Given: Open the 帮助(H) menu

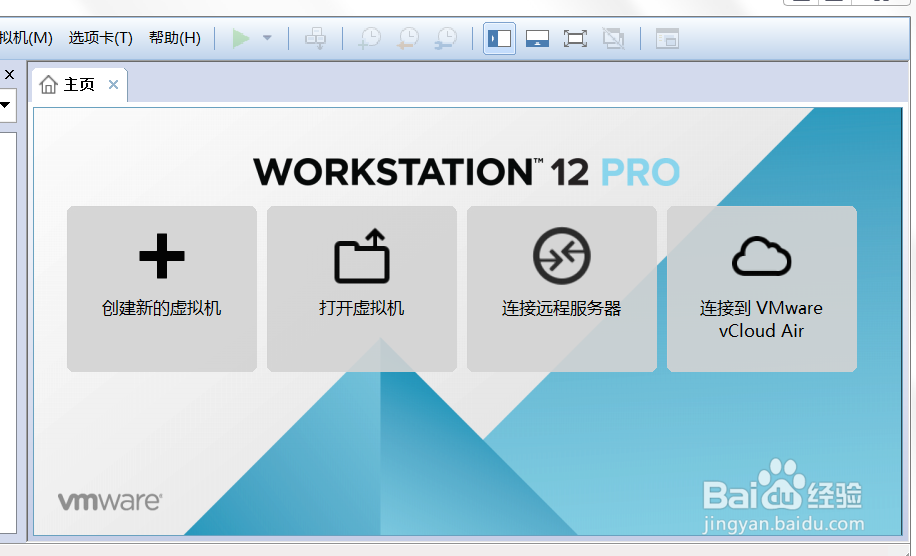Looking at the screenshot, I should click(x=175, y=38).
